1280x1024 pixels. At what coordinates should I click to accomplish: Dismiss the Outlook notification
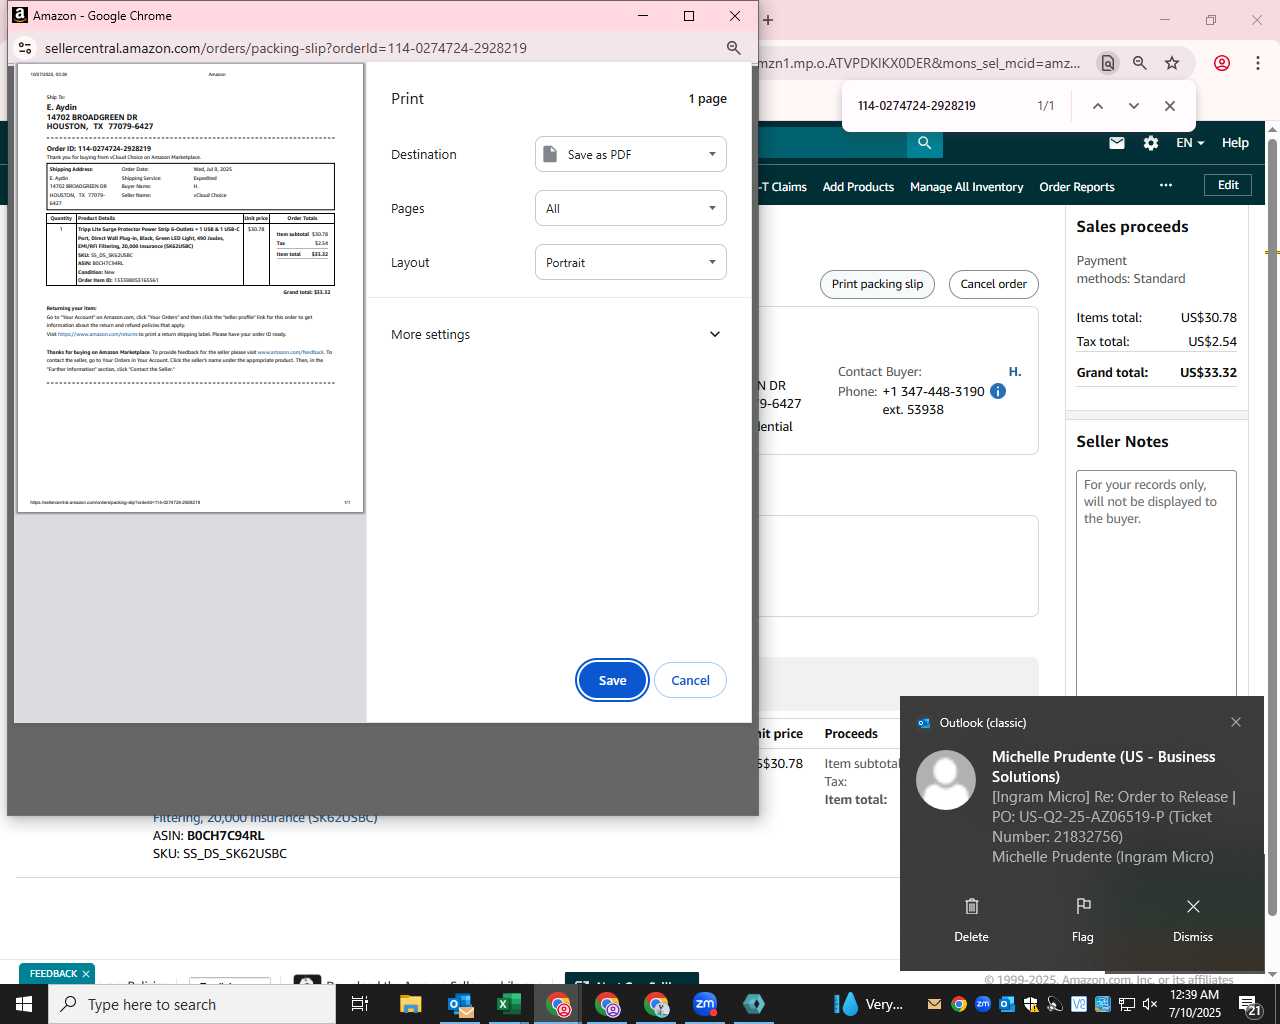(x=1193, y=919)
